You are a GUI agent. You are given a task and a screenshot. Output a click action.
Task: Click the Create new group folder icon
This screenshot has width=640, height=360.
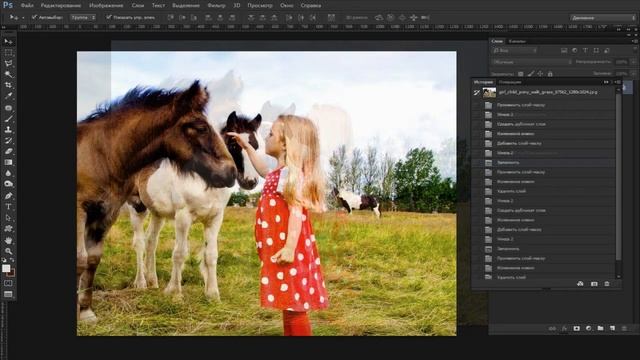click(600, 328)
